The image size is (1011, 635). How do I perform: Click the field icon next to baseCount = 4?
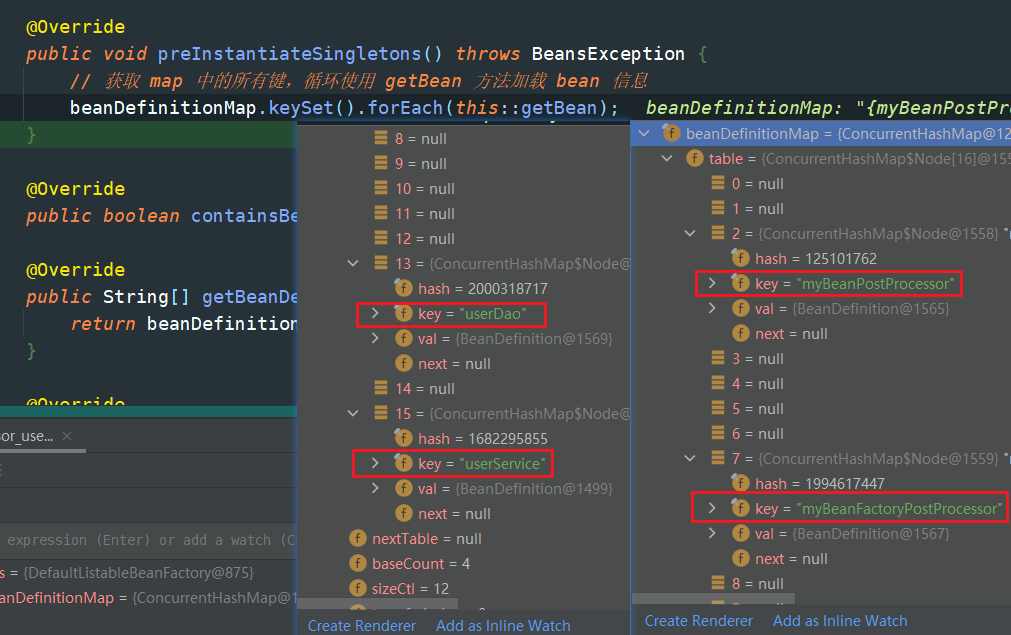[357, 564]
